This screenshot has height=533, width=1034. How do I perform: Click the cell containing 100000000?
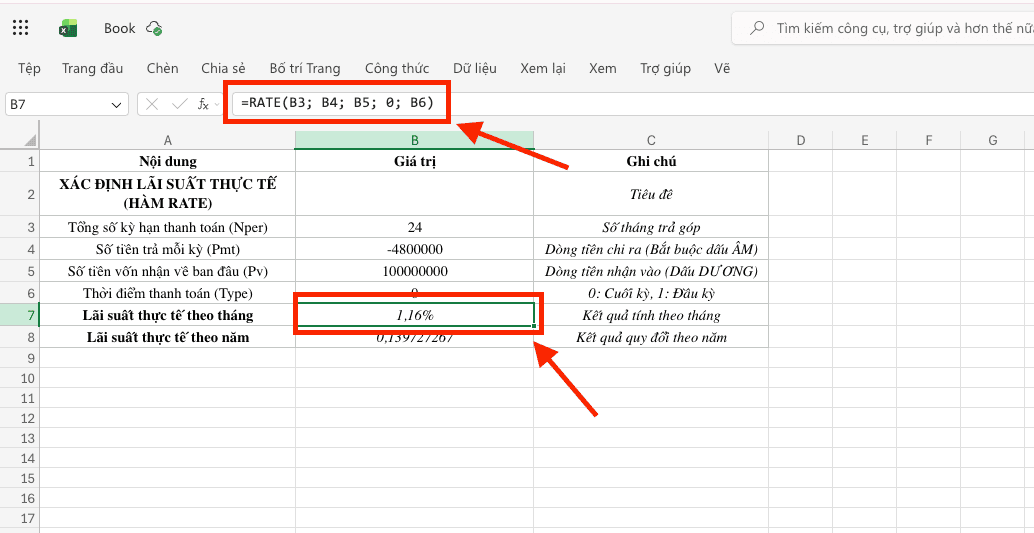(414, 271)
